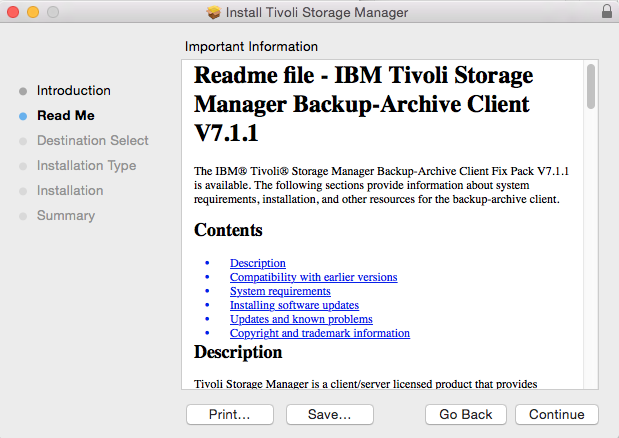Click Installation Type step label

pos(86,165)
